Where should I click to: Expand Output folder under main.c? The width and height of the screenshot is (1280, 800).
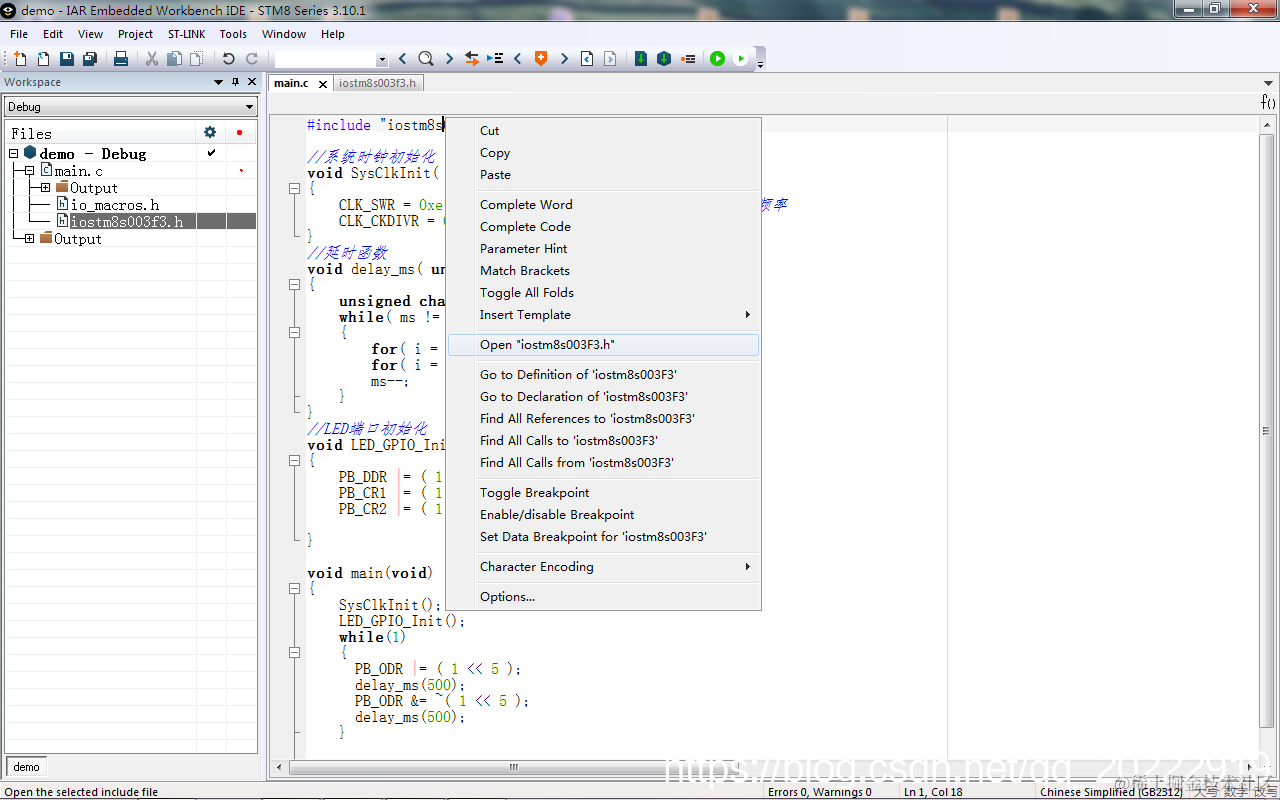coord(46,188)
